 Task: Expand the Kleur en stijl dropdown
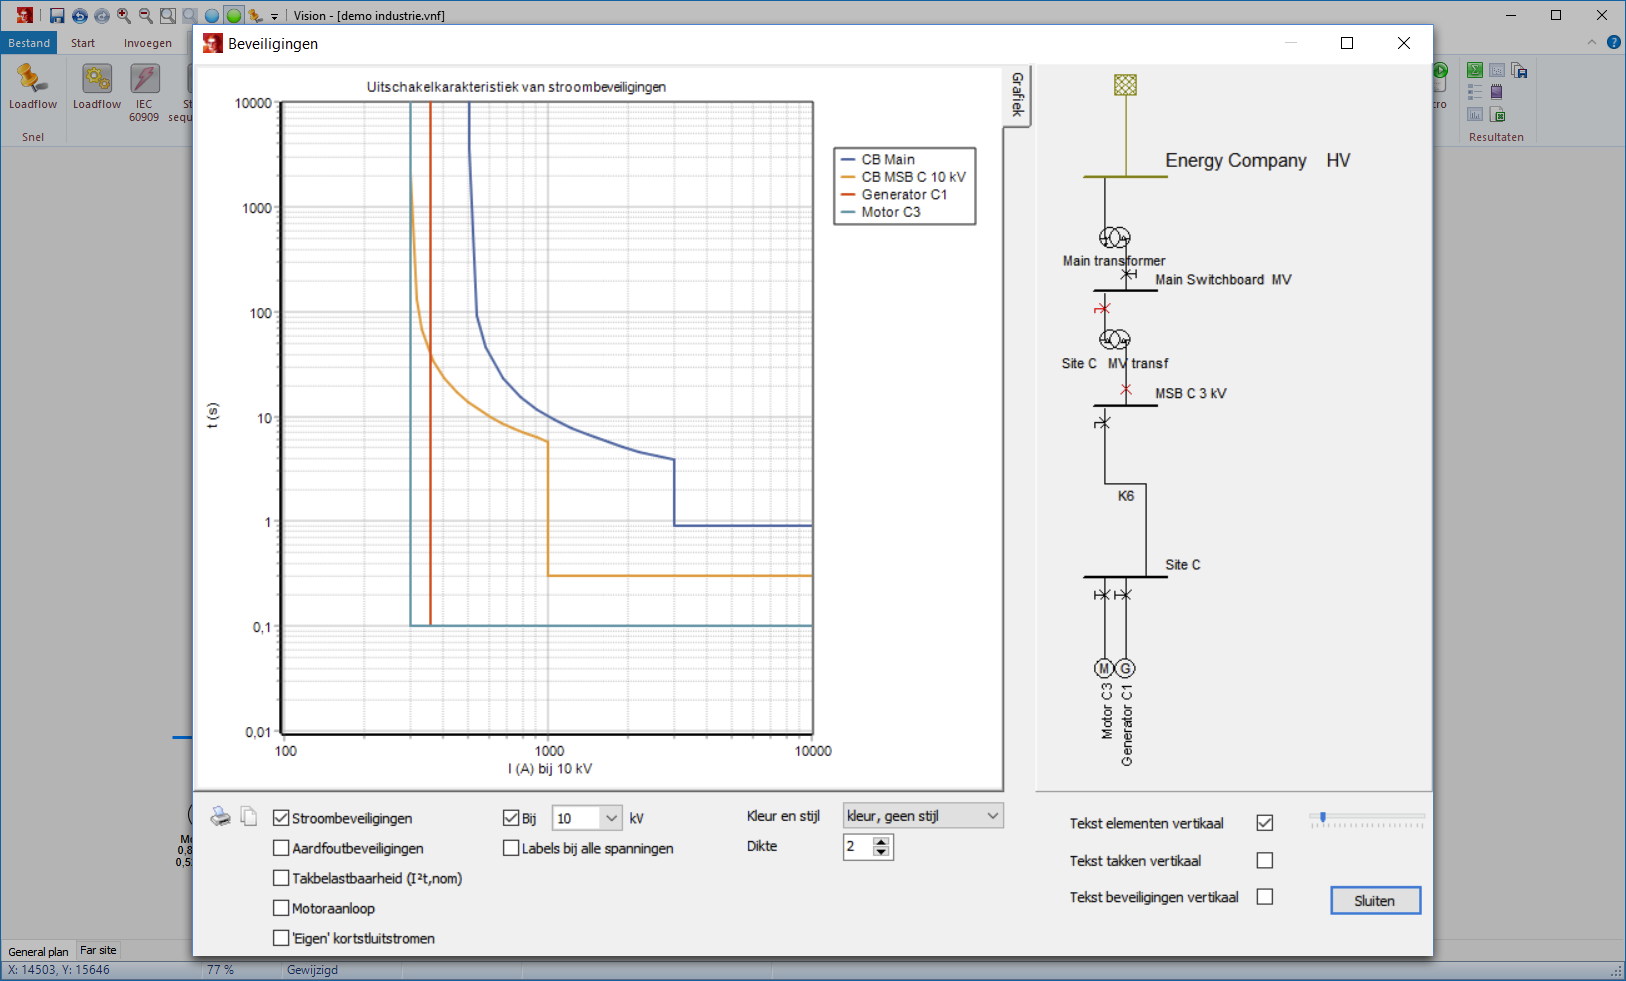click(x=992, y=816)
